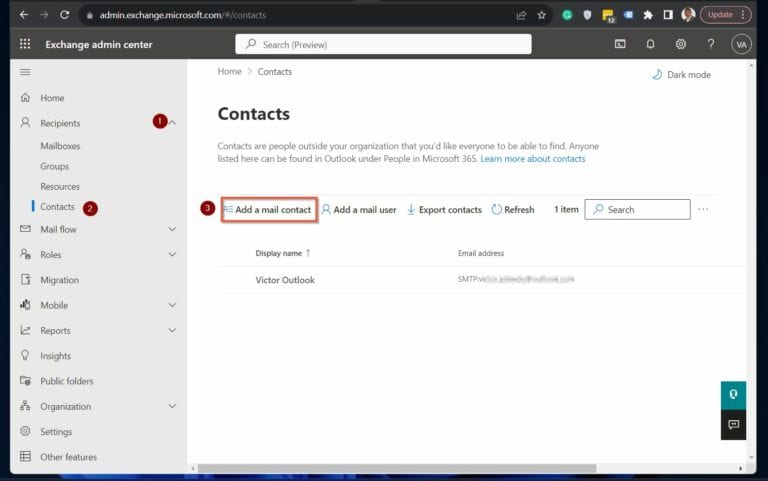Go forward in browser history
768x481 pixels.
44,15
